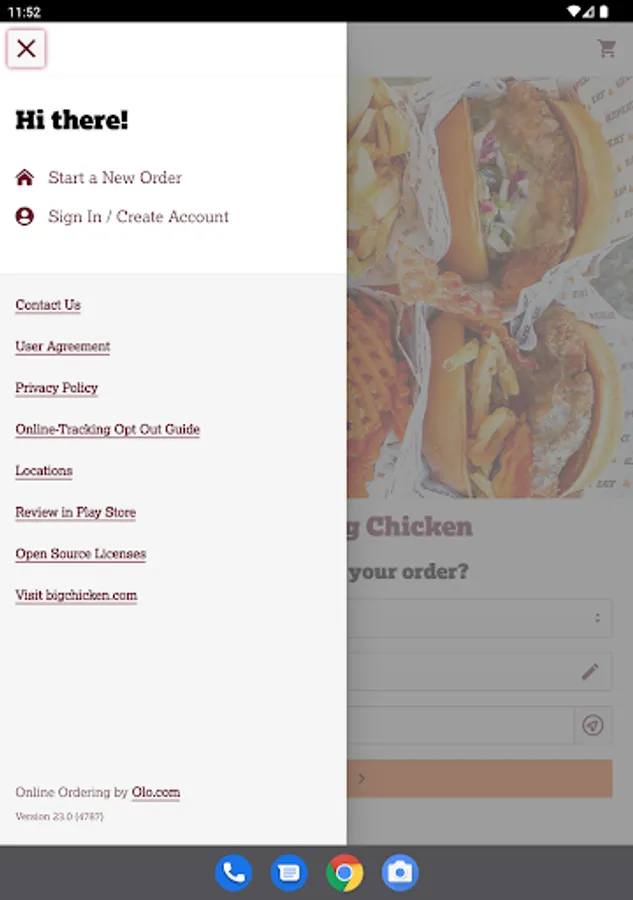Open the Privacy Policy link
The height and width of the screenshot is (900, 633).
[57, 388]
